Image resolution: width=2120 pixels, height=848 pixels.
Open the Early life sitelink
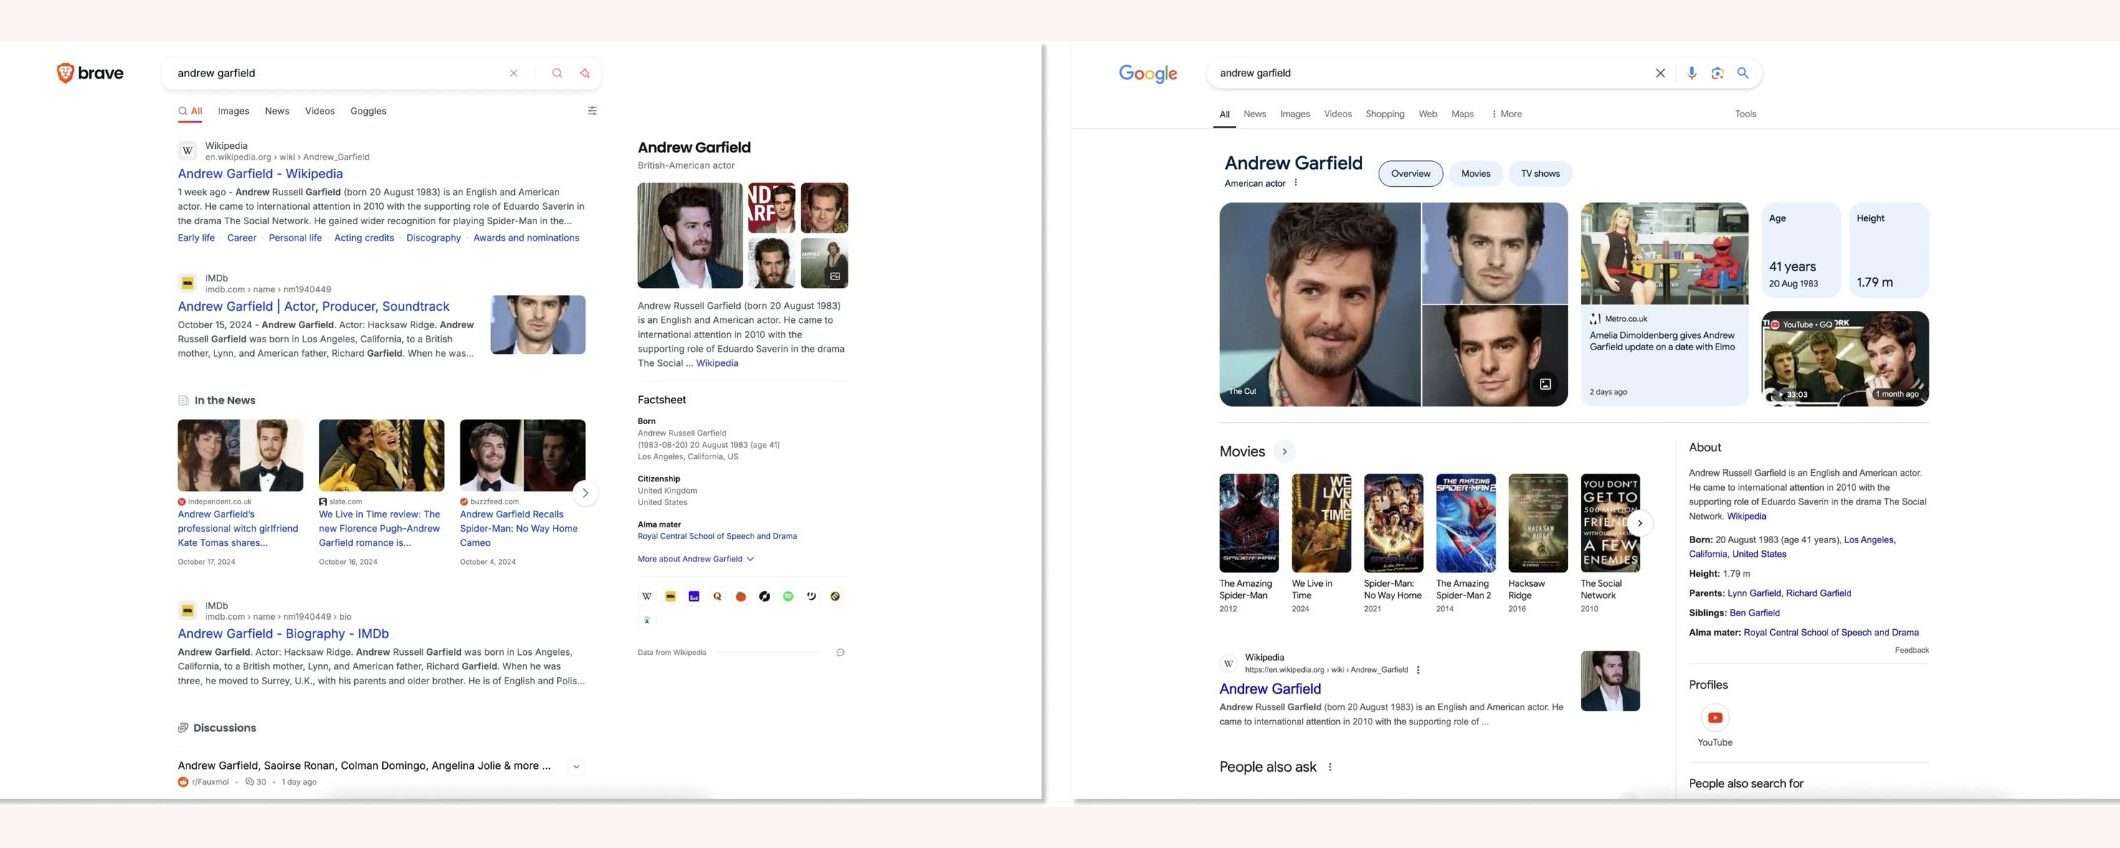pyautogui.click(x=196, y=238)
